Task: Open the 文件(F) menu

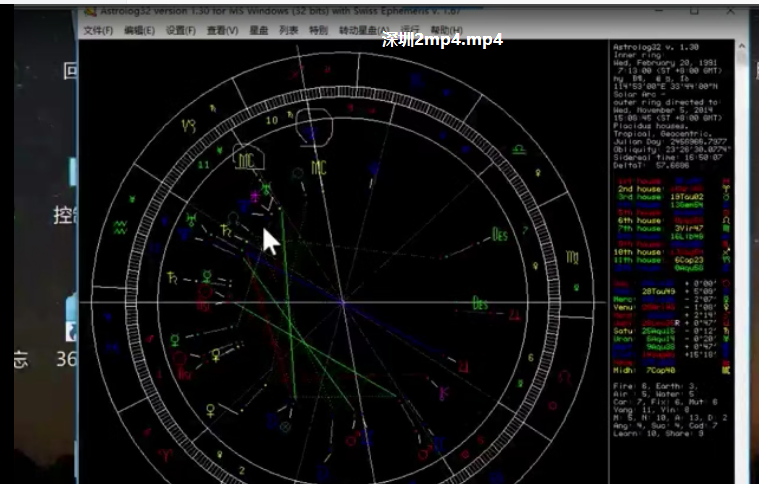Action: click(x=98, y=30)
